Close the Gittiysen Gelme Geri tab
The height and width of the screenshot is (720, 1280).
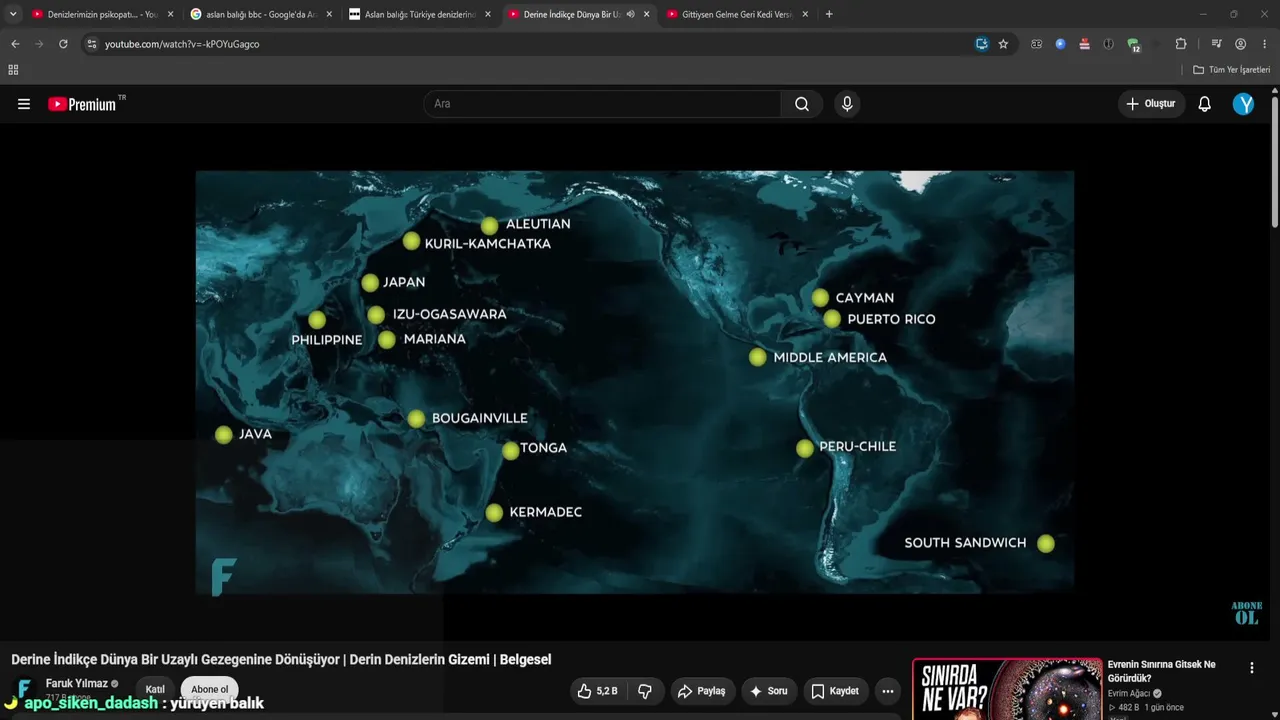click(804, 14)
